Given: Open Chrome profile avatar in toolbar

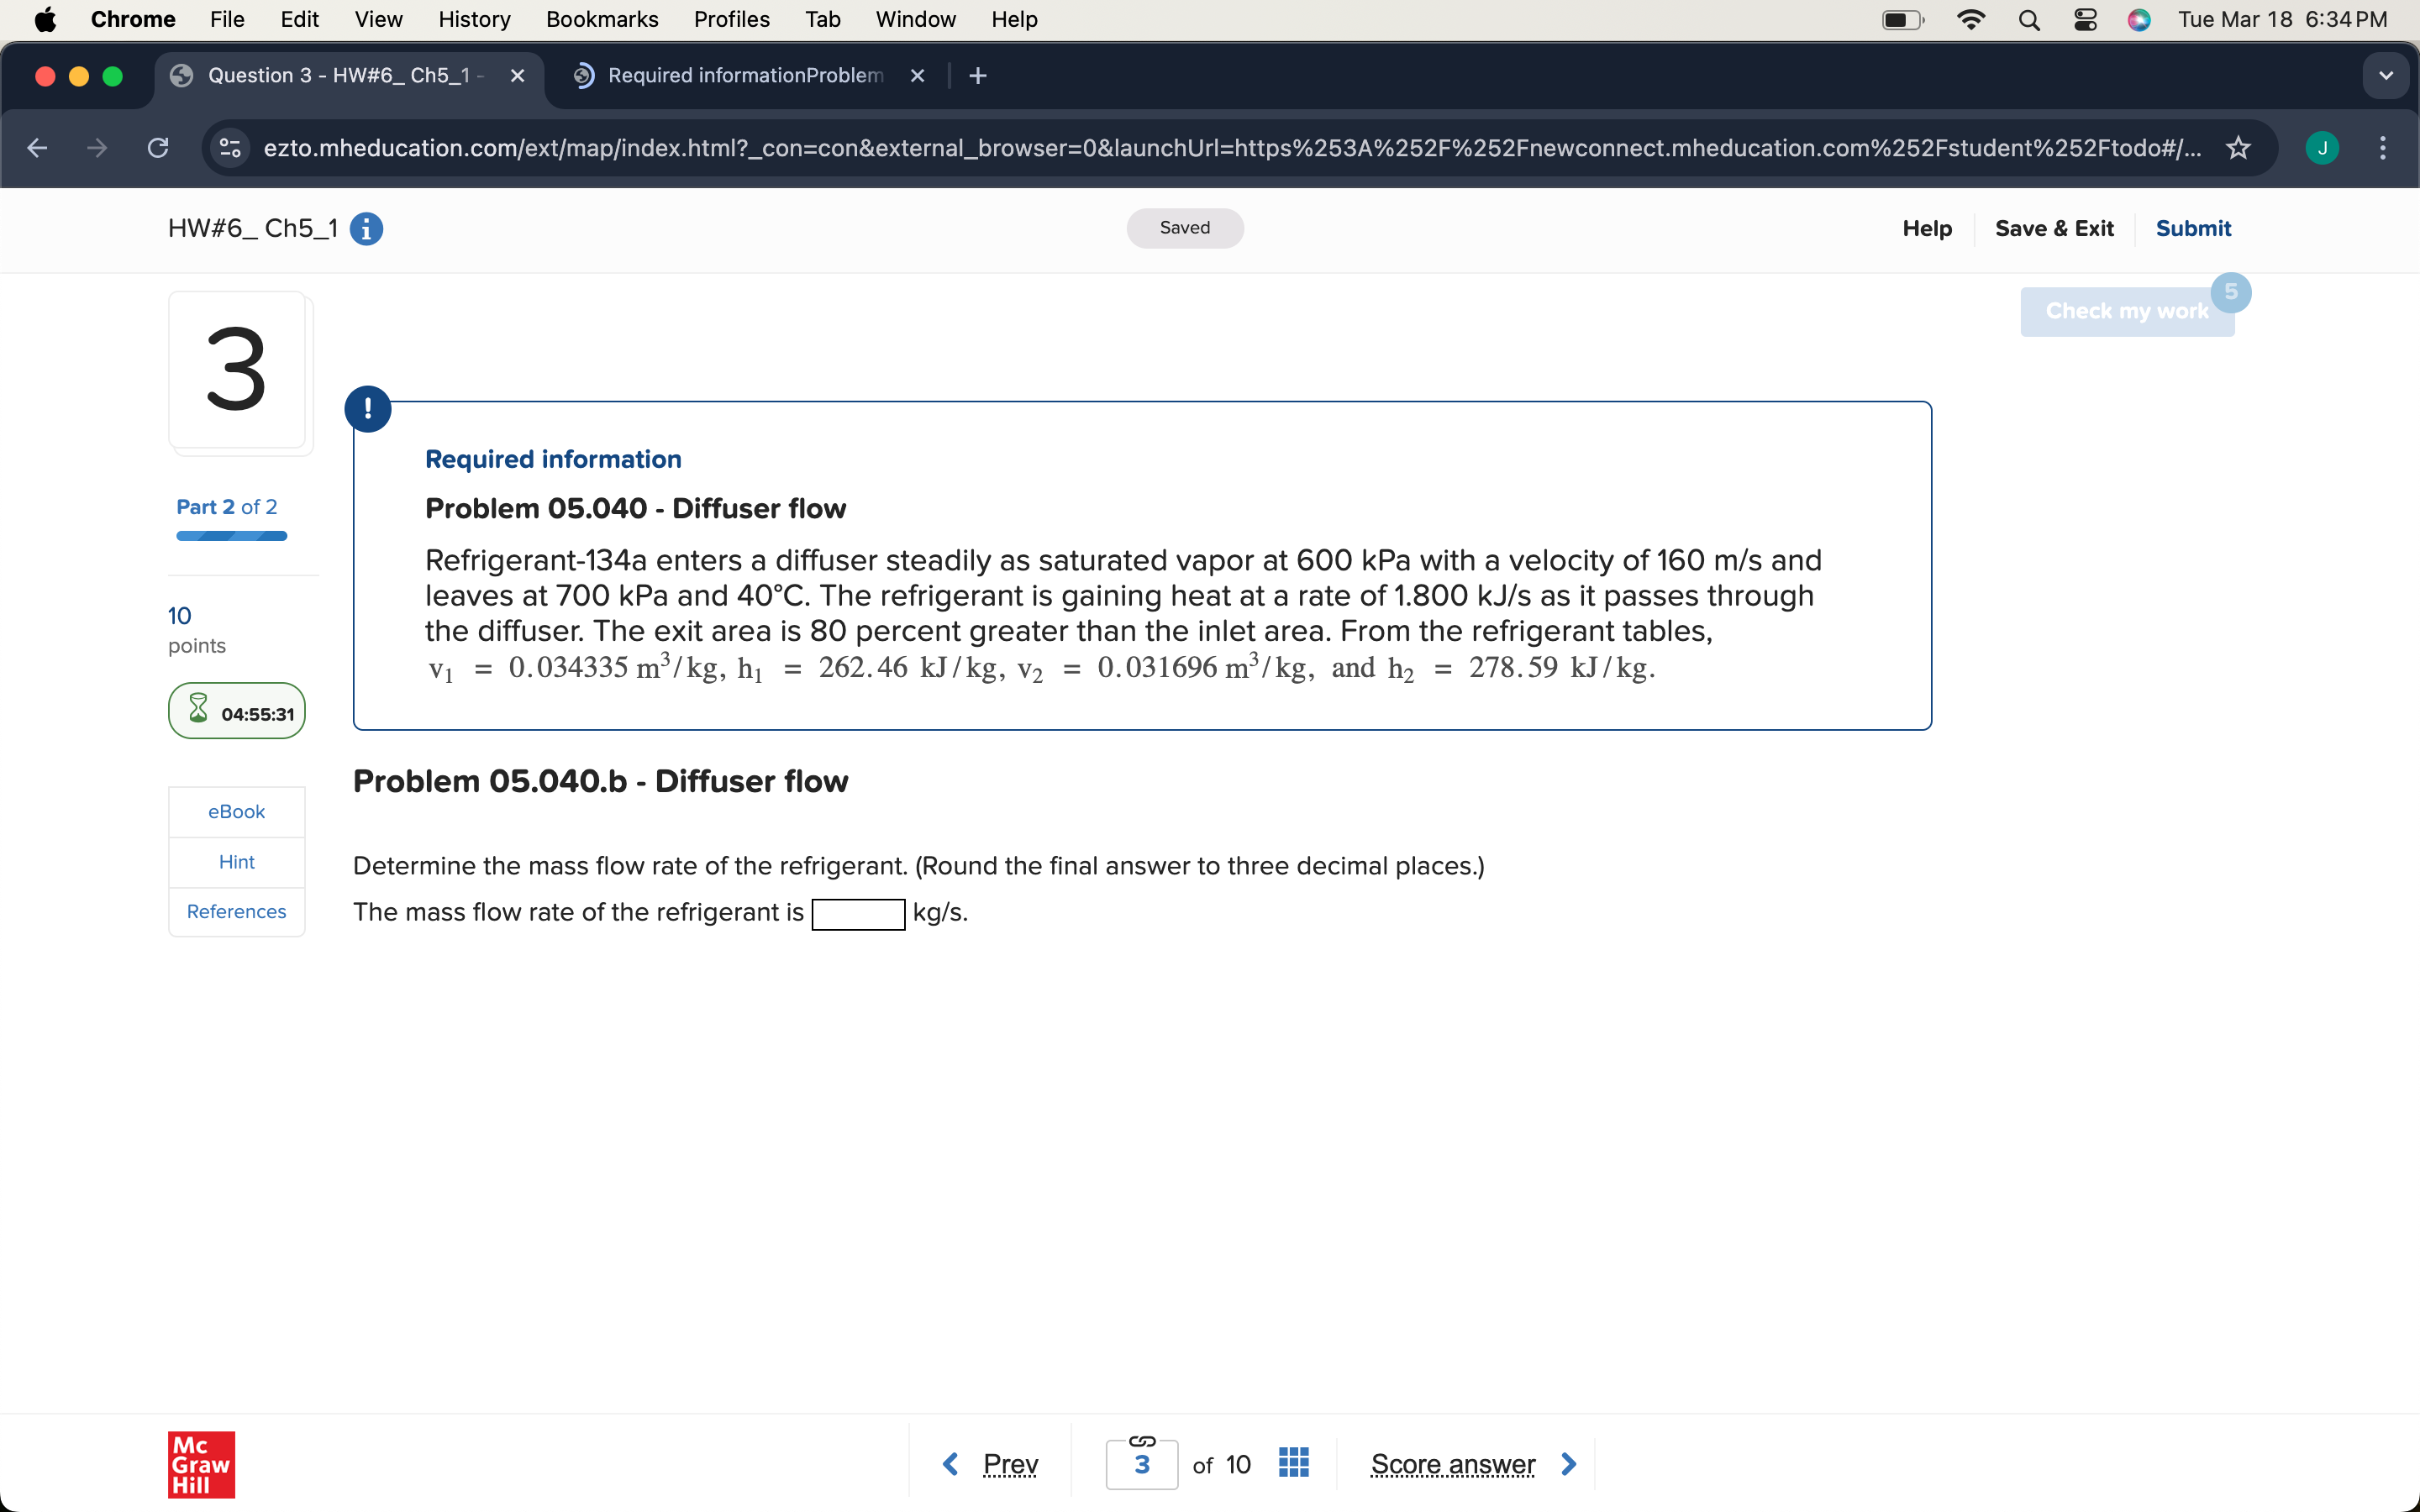Looking at the screenshot, I should 2322,147.
